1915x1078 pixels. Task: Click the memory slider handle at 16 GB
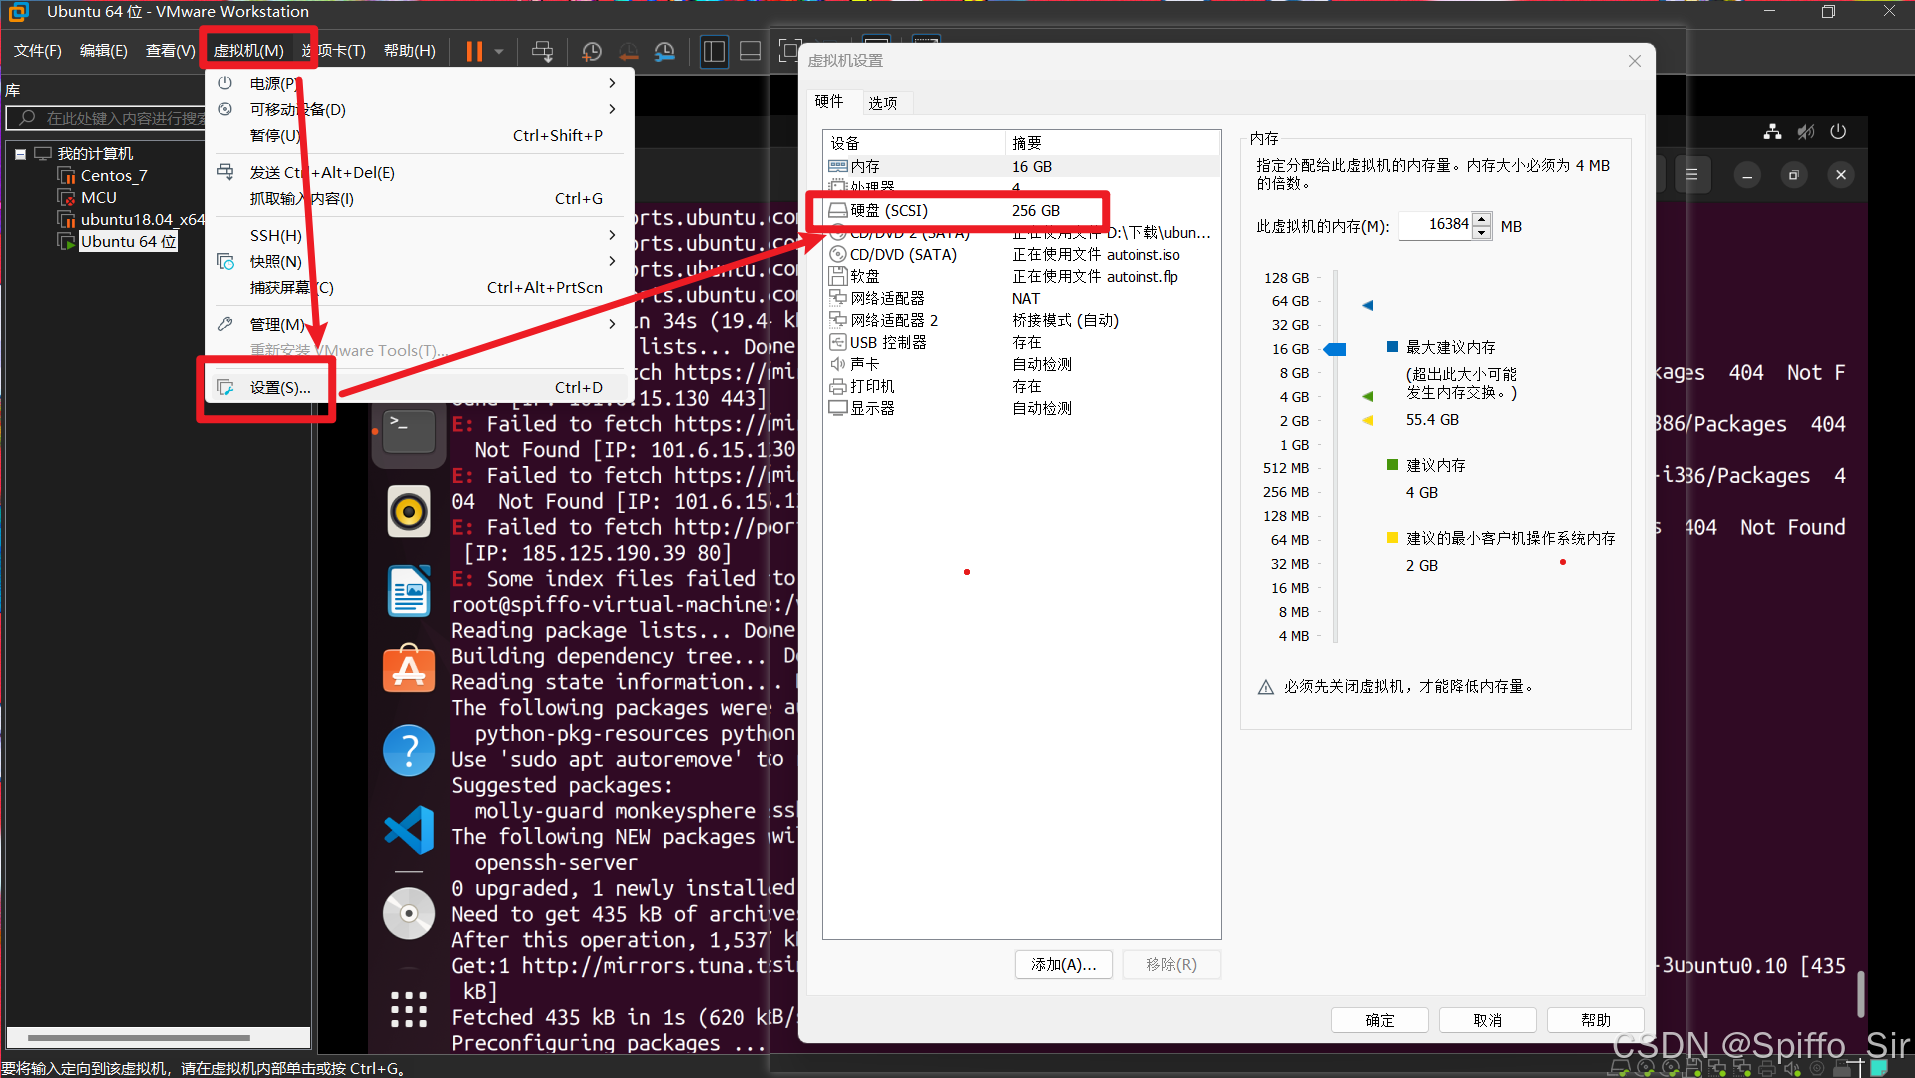tap(1335, 349)
